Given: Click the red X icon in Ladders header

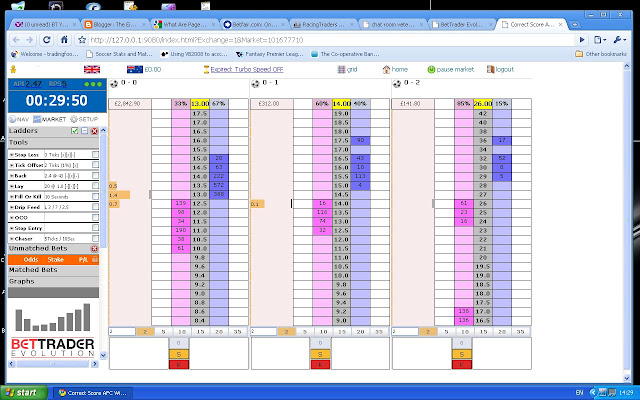Looking at the screenshot, I should pyautogui.click(x=94, y=131).
